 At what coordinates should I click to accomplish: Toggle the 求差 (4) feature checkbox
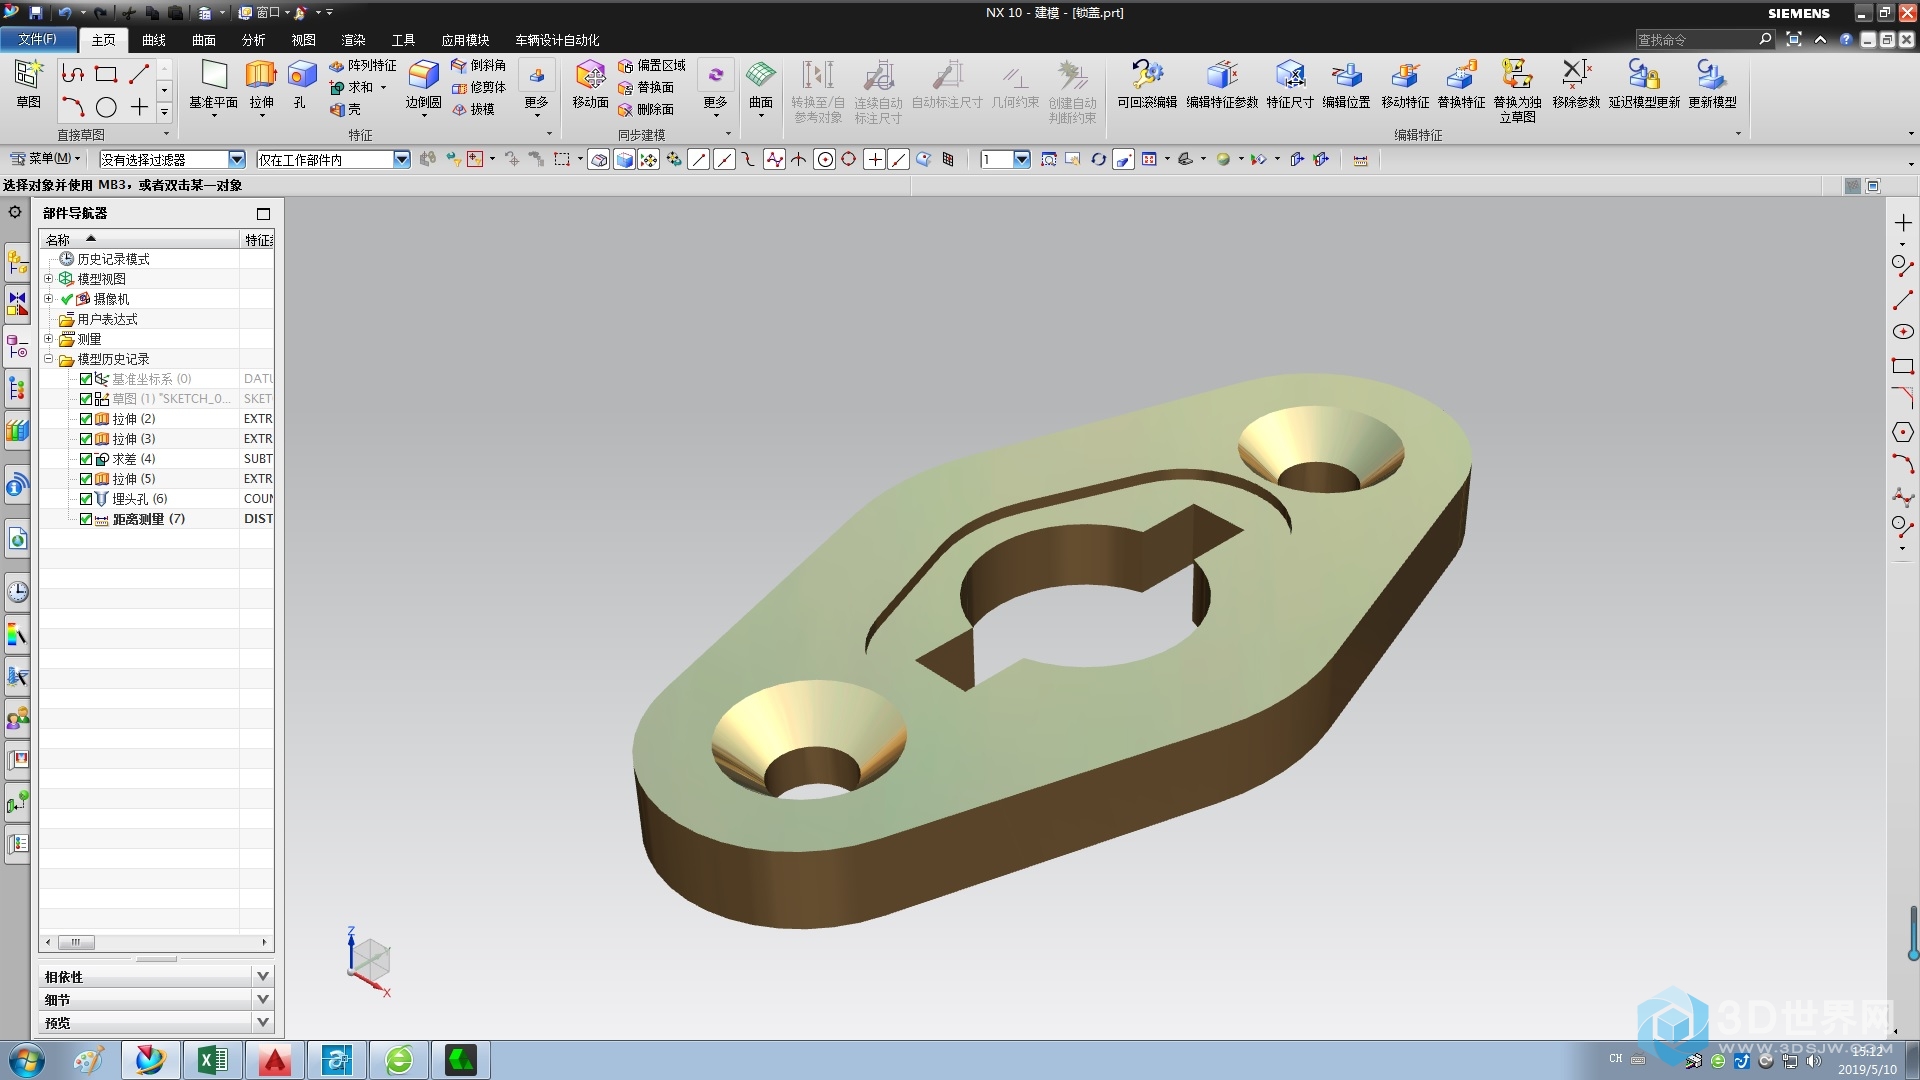tap(86, 459)
